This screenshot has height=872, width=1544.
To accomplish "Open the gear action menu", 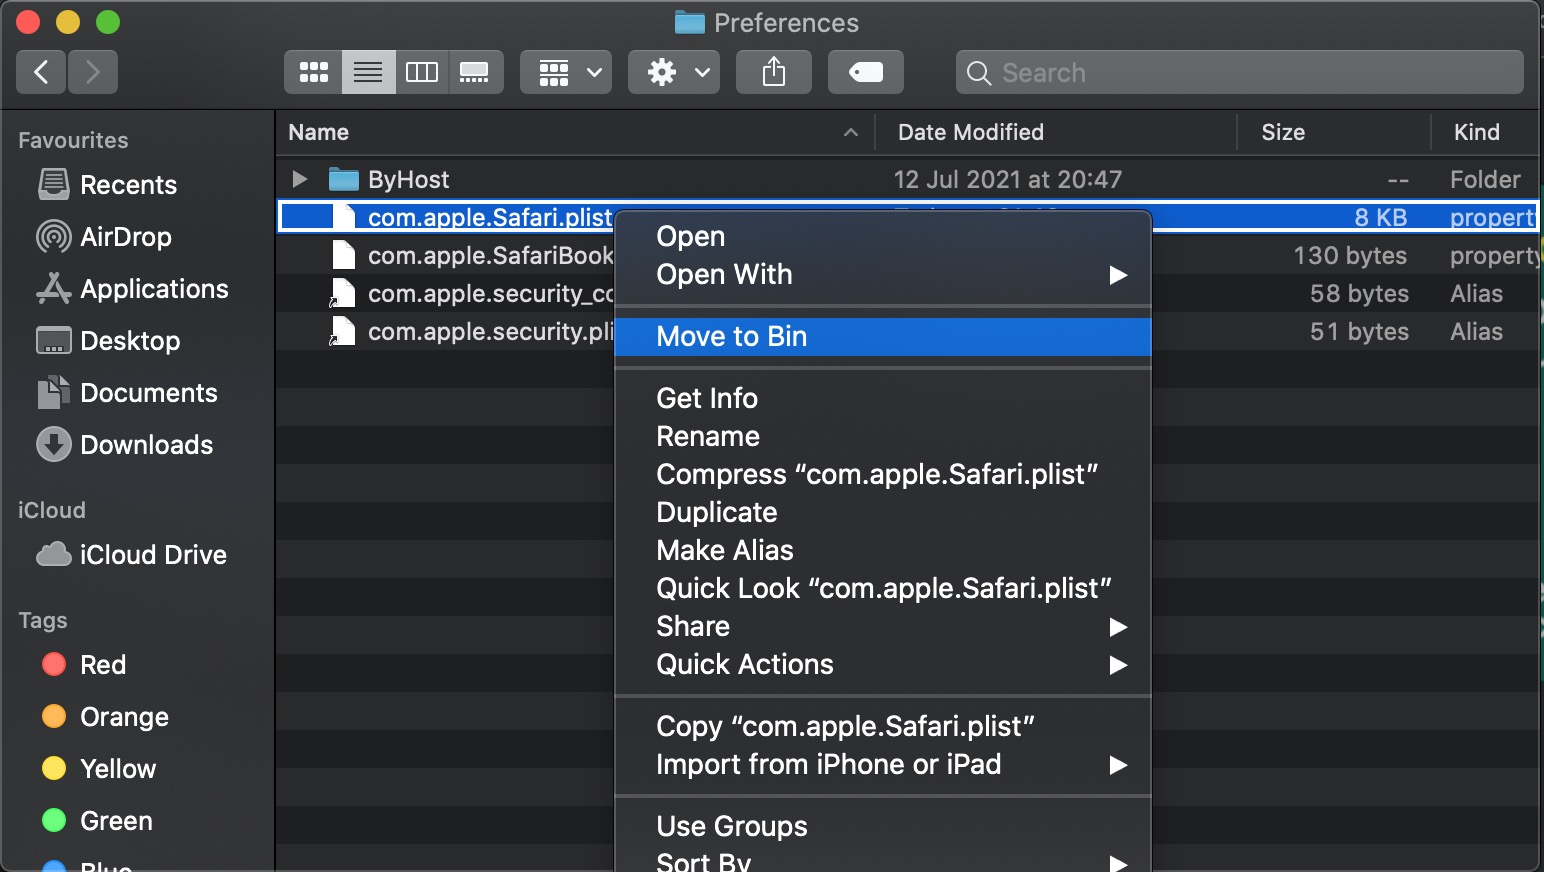I will point(674,72).
